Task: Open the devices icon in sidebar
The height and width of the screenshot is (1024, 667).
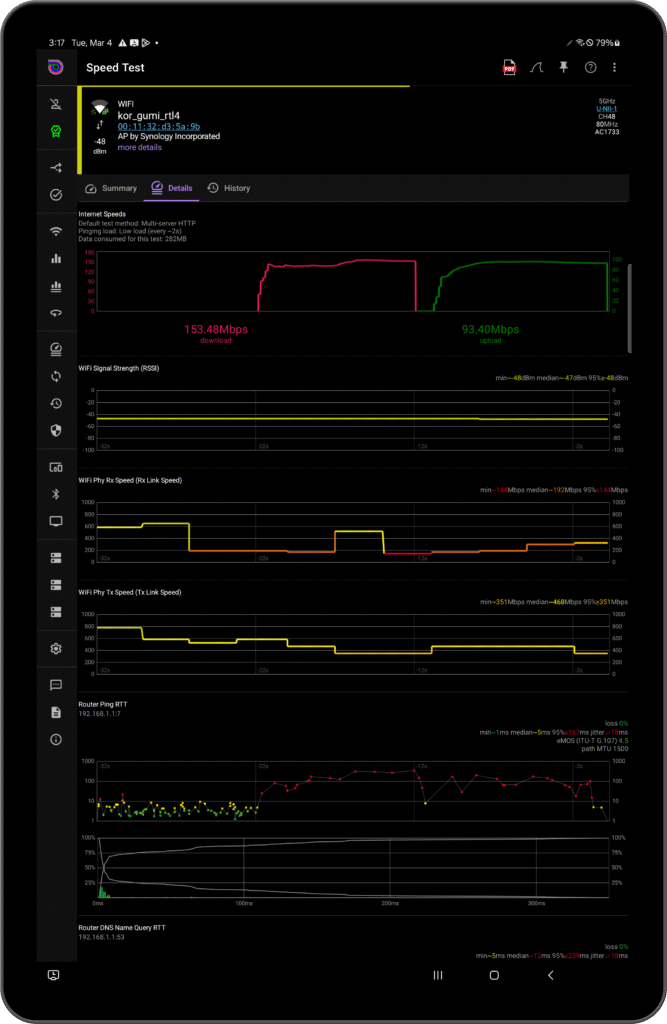Action: click(56, 467)
